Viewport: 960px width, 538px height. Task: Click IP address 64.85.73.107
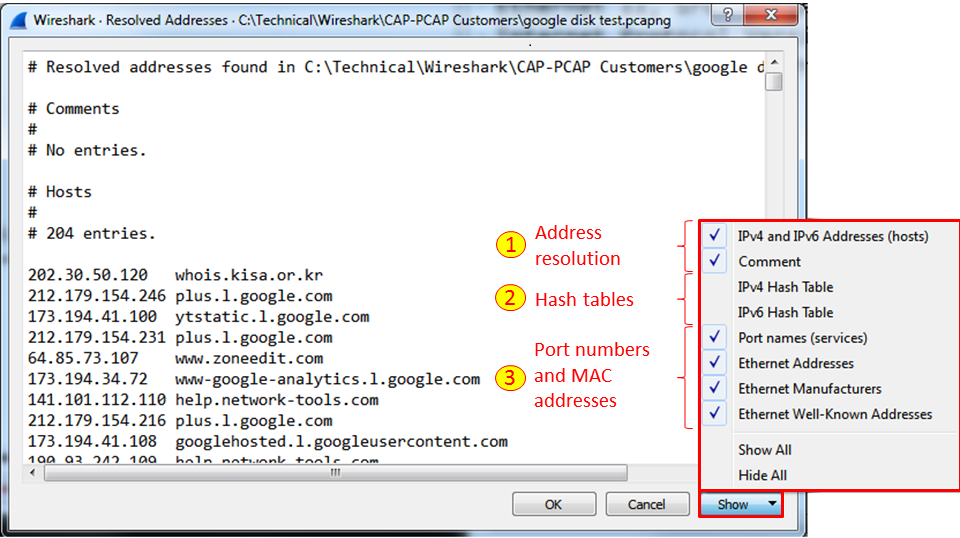(83, 359)
